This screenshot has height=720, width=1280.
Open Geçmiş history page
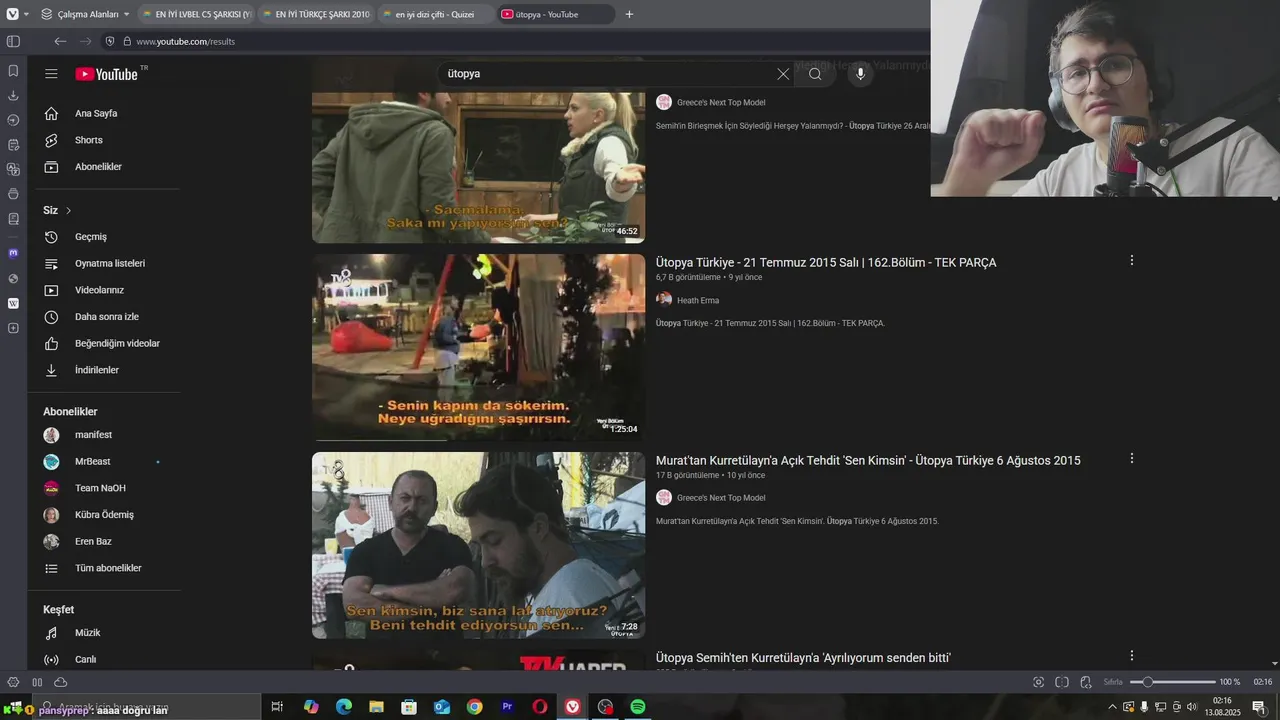(x=108, y=237)
